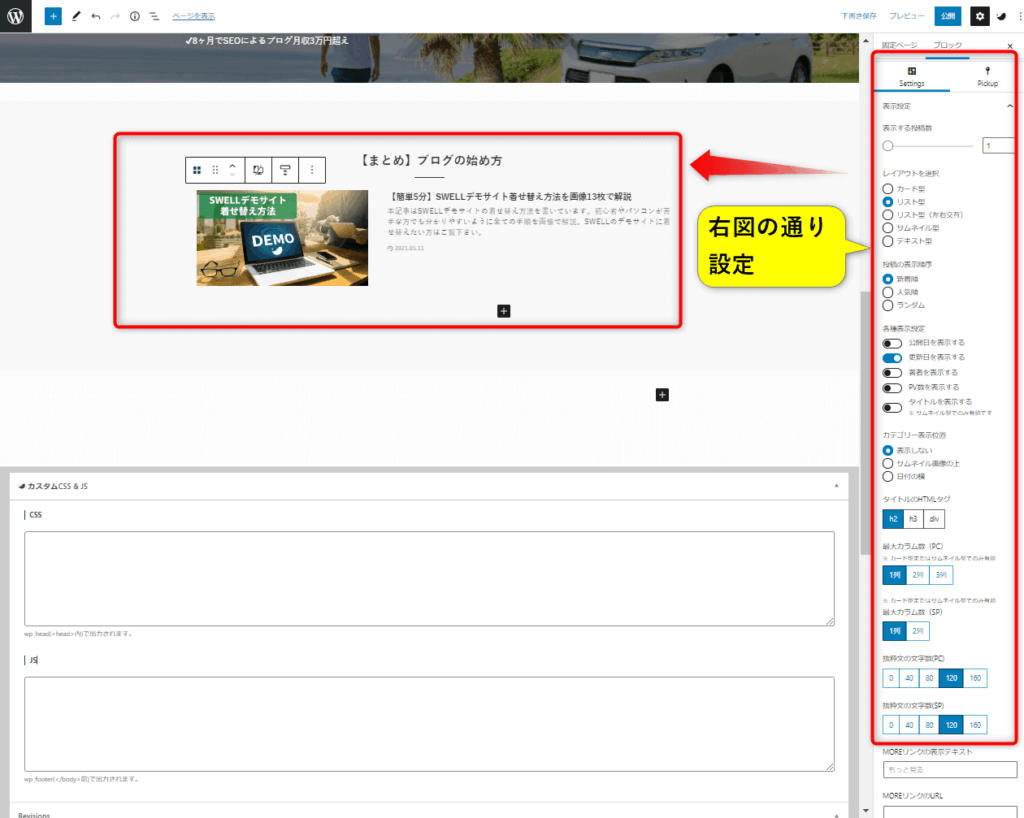Open the Pickup tab label
The width and height of the screenshot is (1024, 818).
tap(987, 84)
